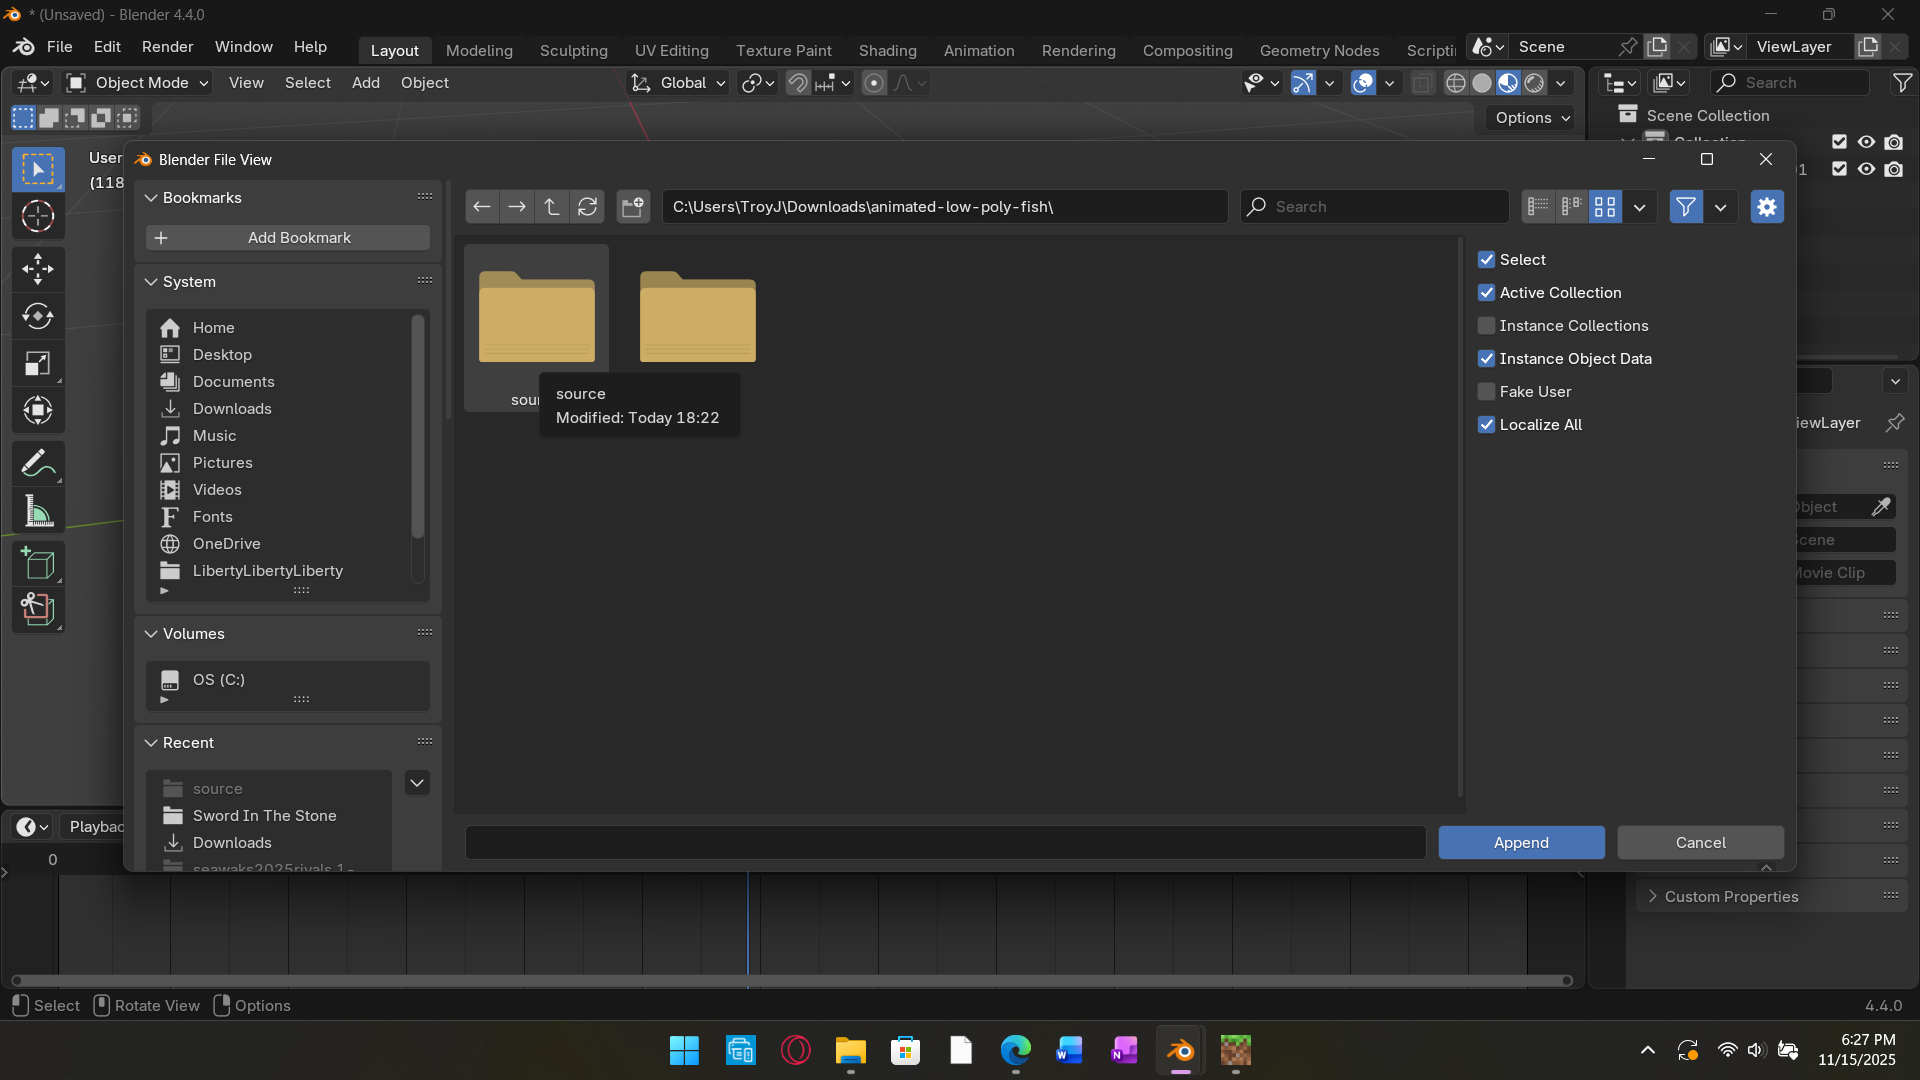Collapse the Volumes section
Viewport: 1920px width, 1080px height.
152,634
